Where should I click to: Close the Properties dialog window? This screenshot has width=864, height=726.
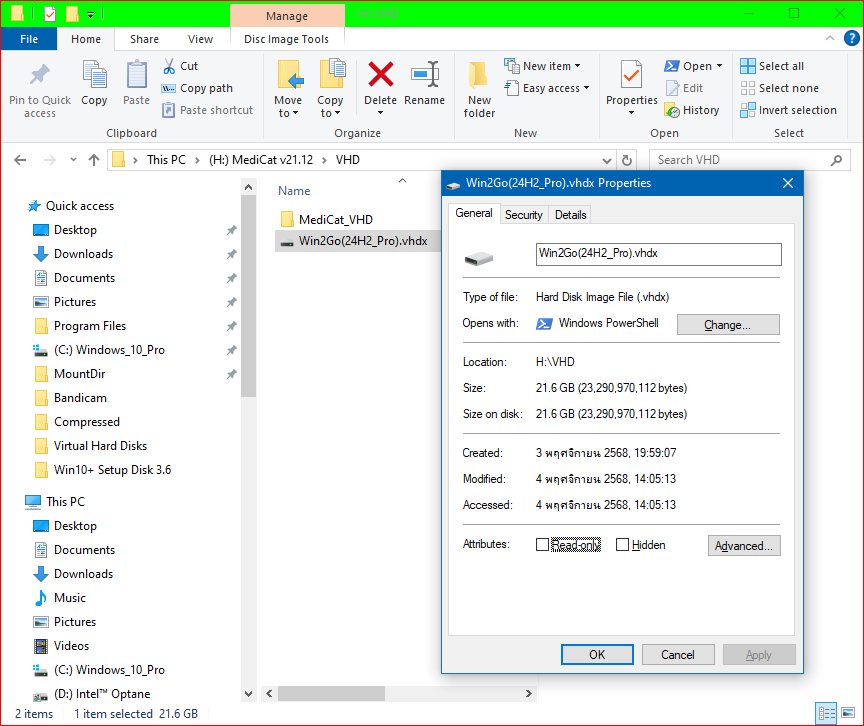coord(788,183)
